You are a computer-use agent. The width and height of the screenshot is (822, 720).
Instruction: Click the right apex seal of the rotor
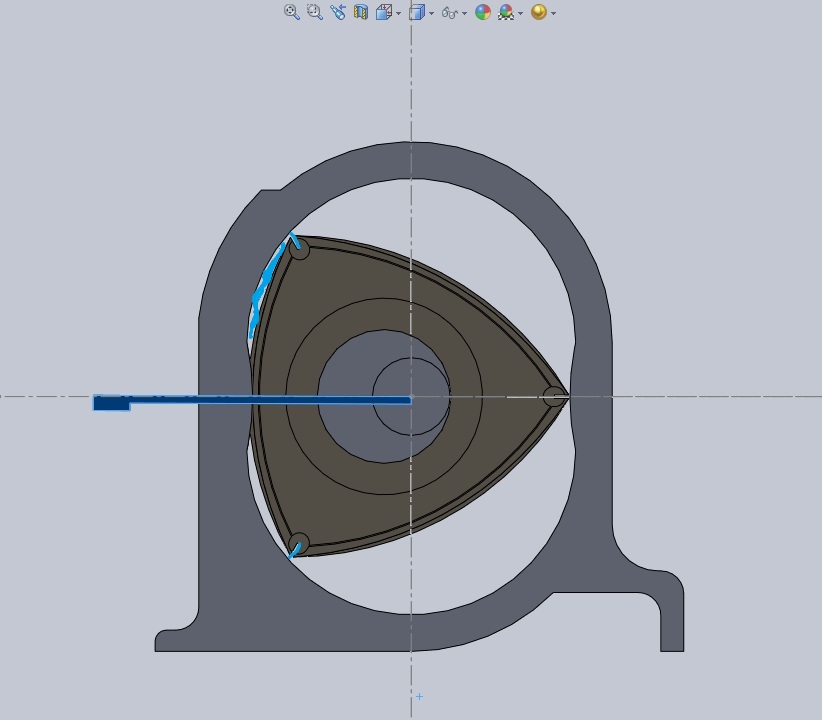click(x=553, y=397)
